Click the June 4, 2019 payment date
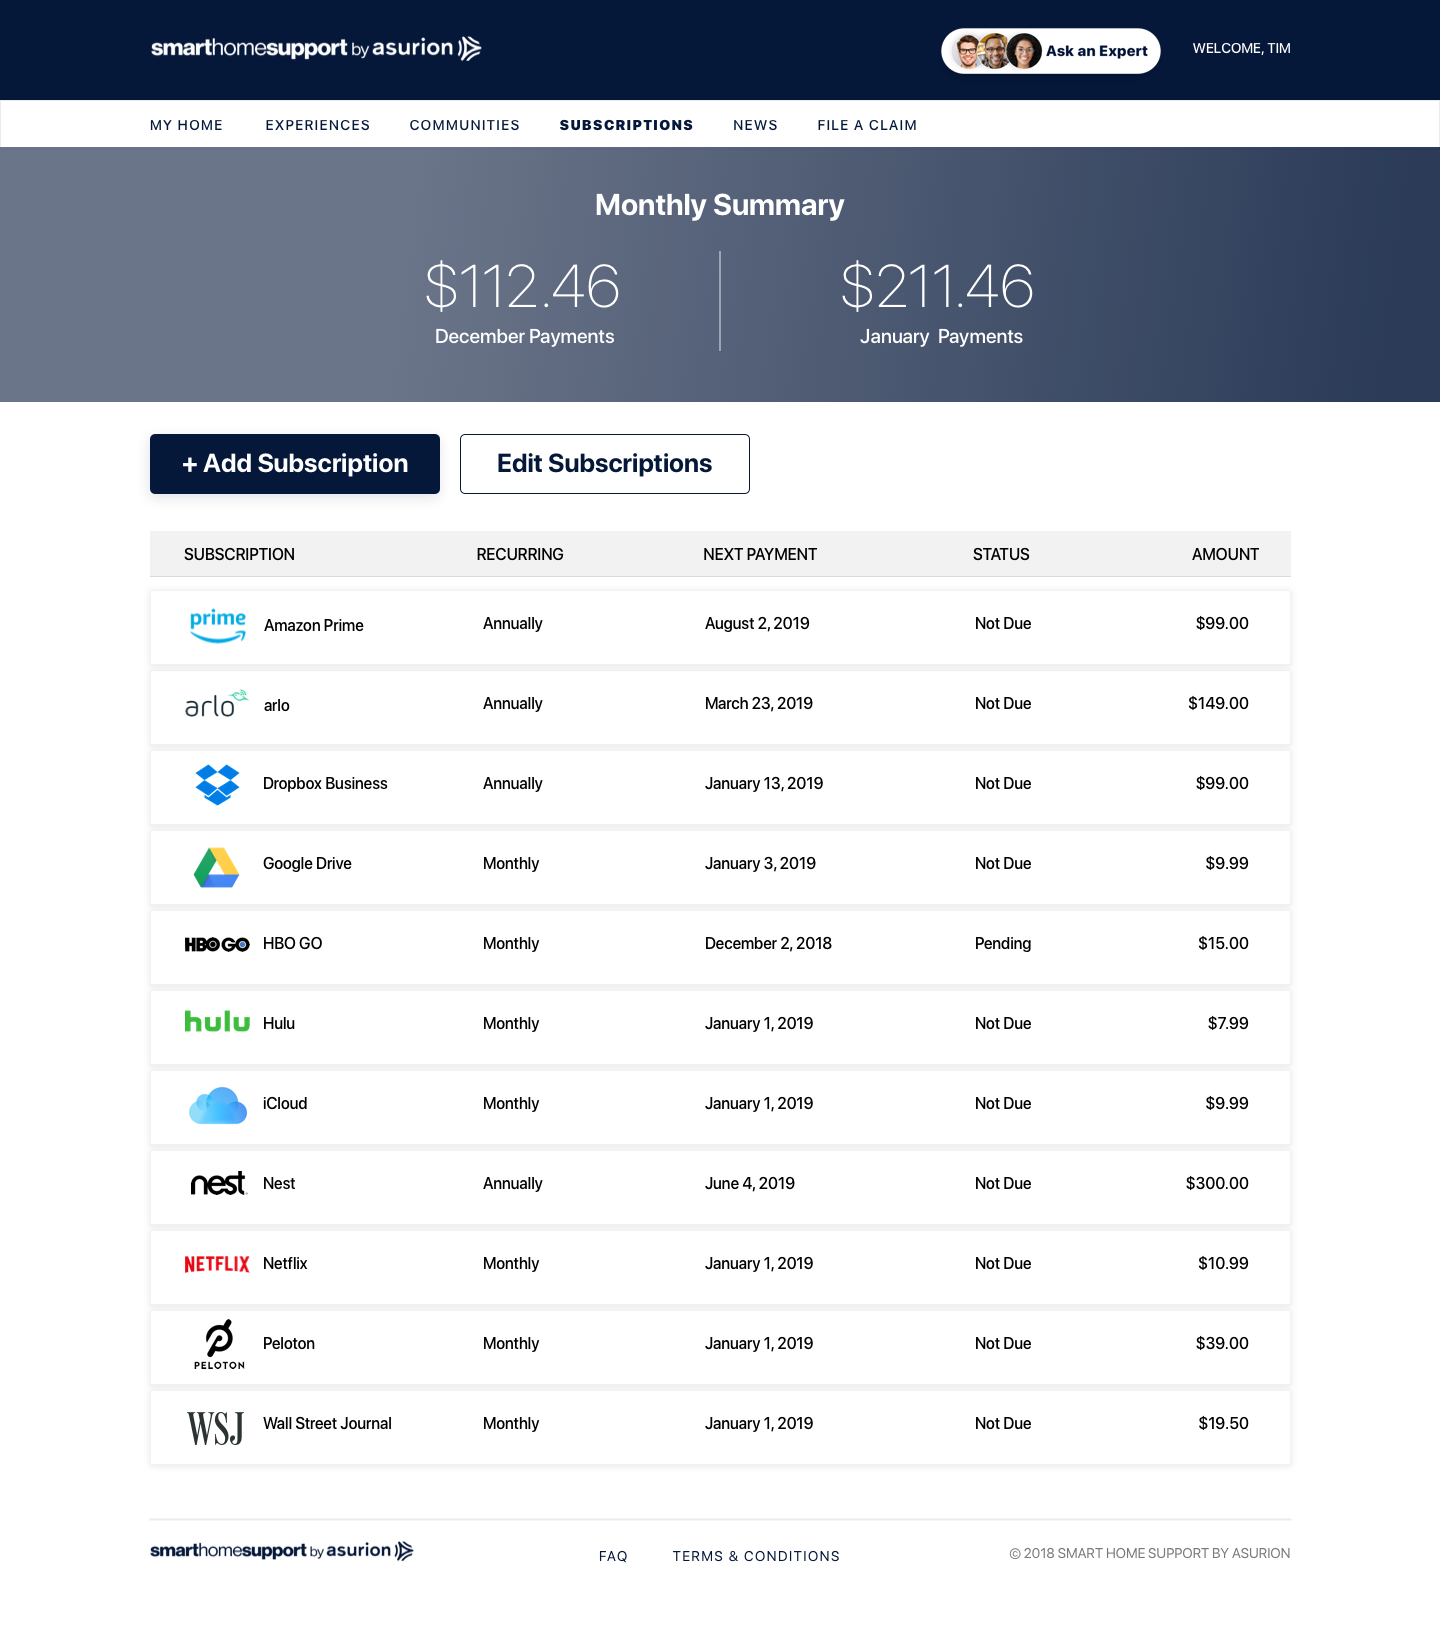Screen dimensions: 1440x1638 [750, 1183]
